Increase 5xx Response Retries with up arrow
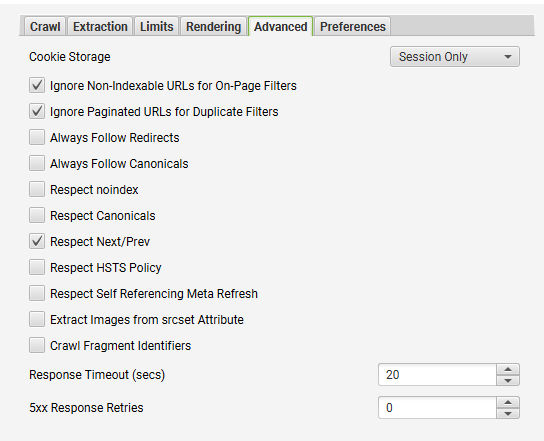This screenshot has height=441, width=544. [508, 402]
